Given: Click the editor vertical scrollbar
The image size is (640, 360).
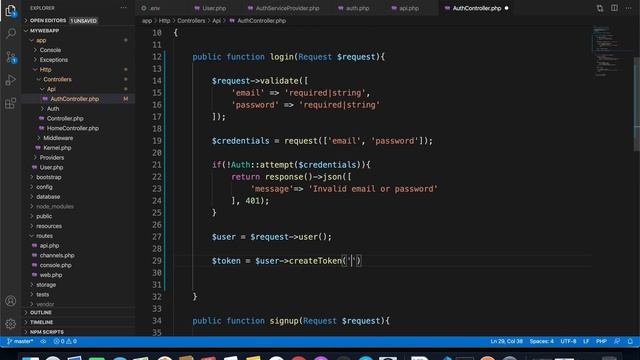Looking at the screenshot, I should 637,104.
